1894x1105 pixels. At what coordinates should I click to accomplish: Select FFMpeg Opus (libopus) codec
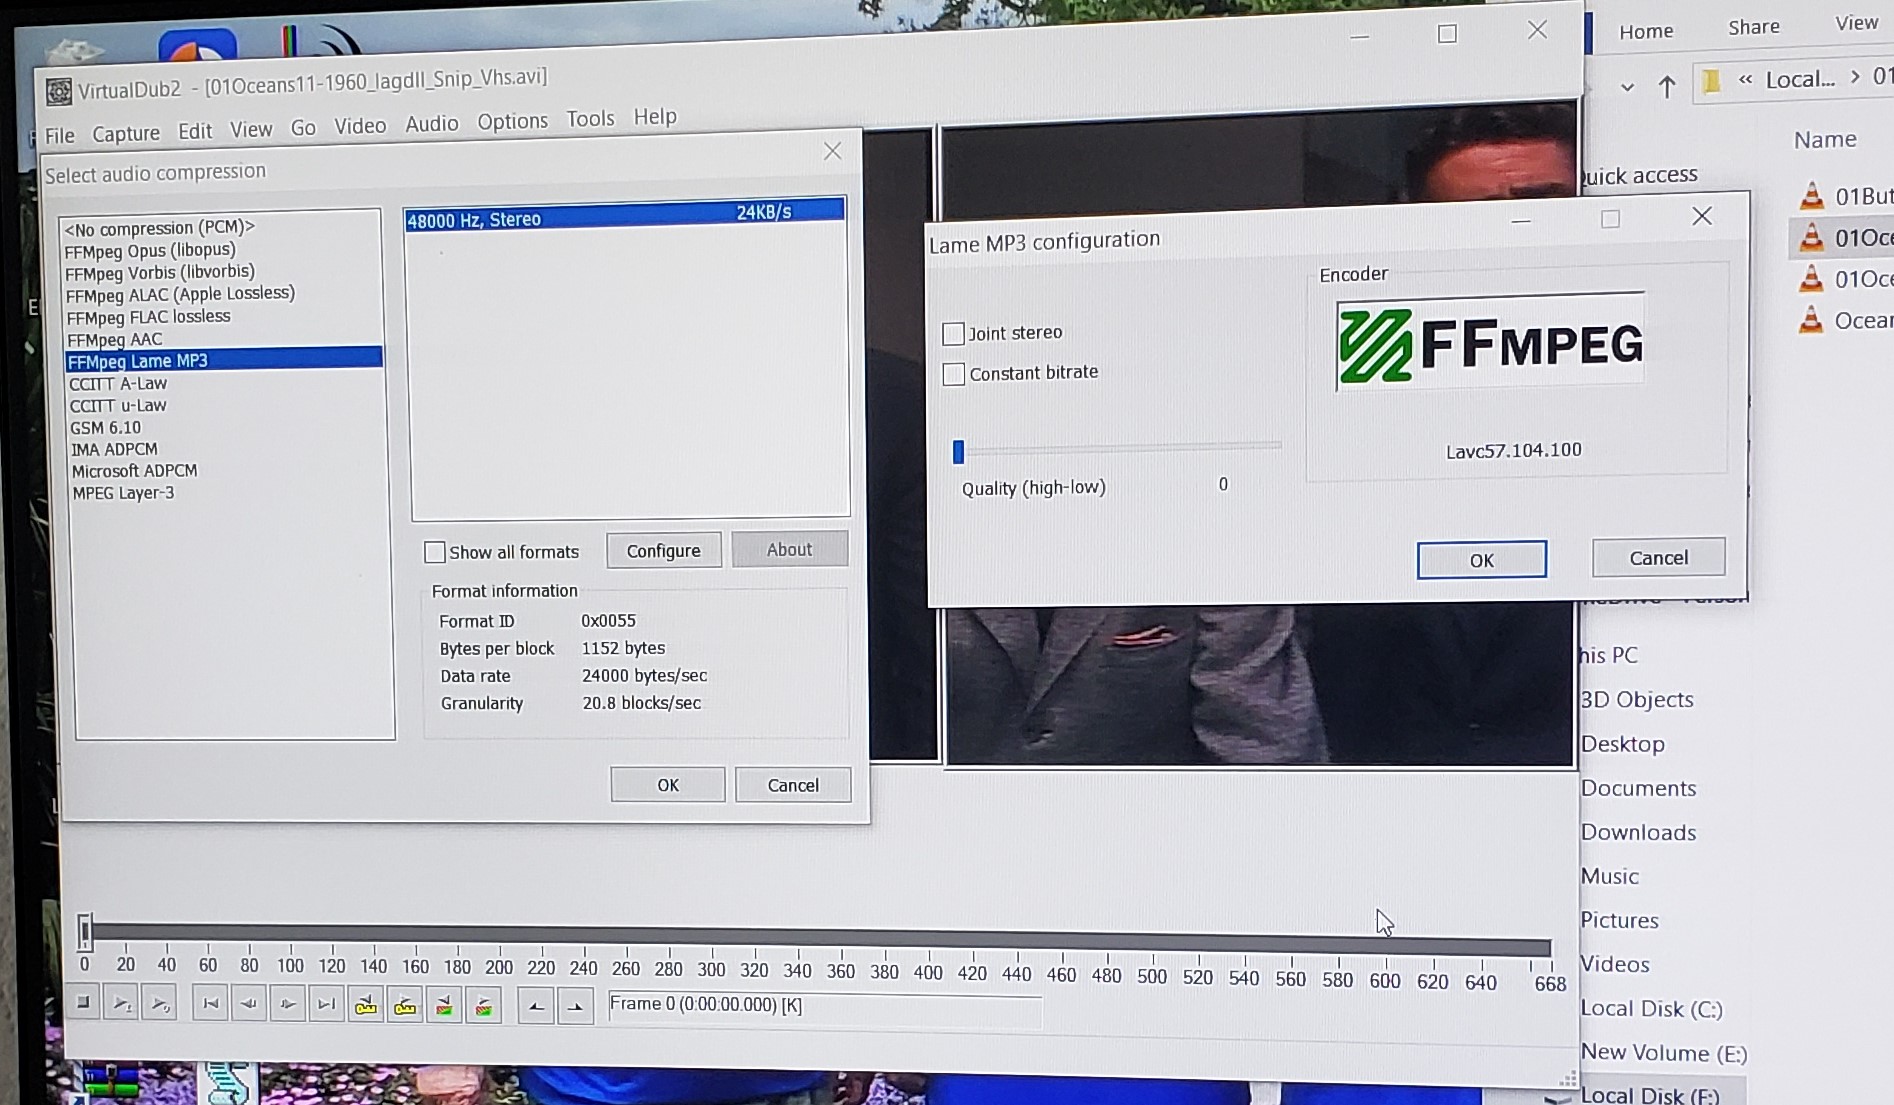[150, 250]
